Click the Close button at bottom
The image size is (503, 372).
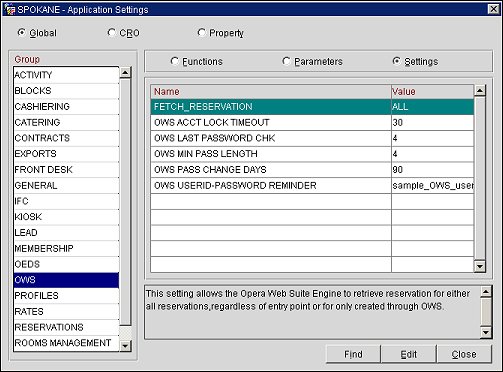coord(464,354)
